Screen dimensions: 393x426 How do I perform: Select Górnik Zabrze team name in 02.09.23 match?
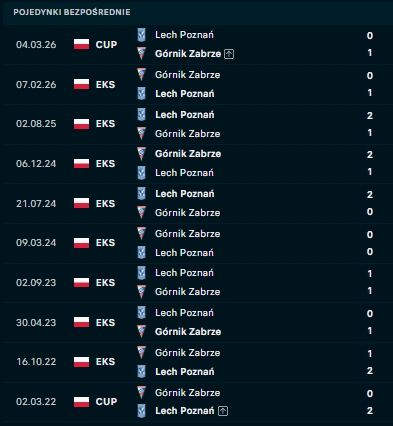[x=188, y=292]
